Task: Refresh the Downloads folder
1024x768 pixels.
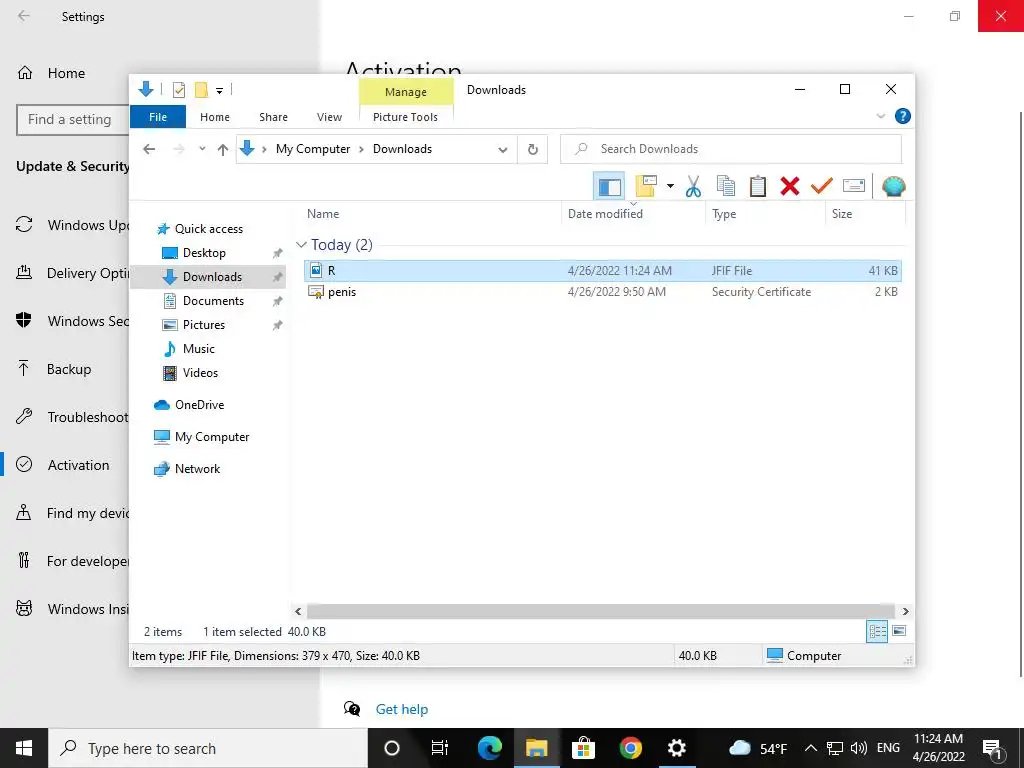Action: click(x=533, y=150)
